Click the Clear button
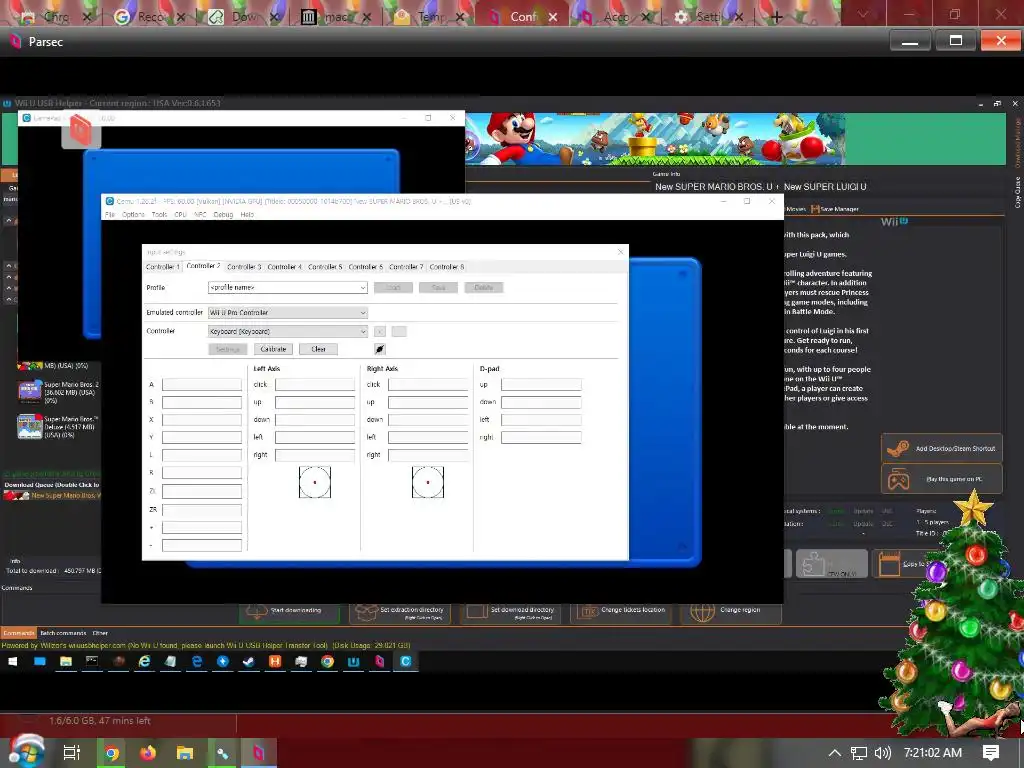The height and width of the screenshot is (768, 1024). [318, 349]
